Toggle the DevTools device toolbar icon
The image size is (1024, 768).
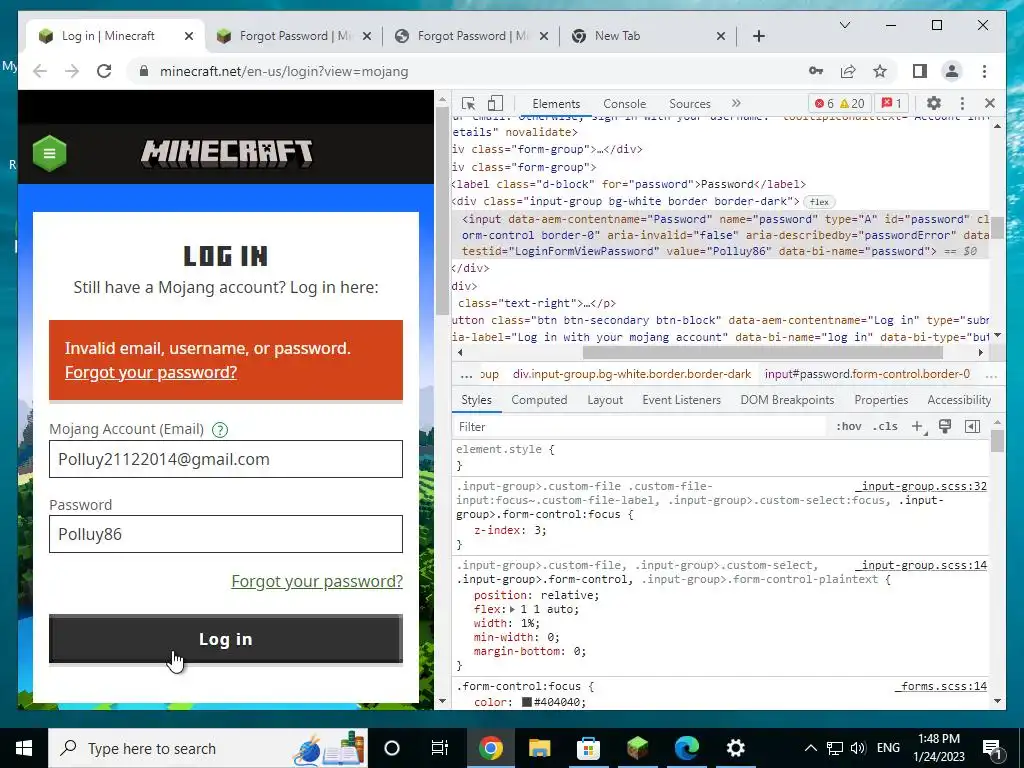point(496,103)
